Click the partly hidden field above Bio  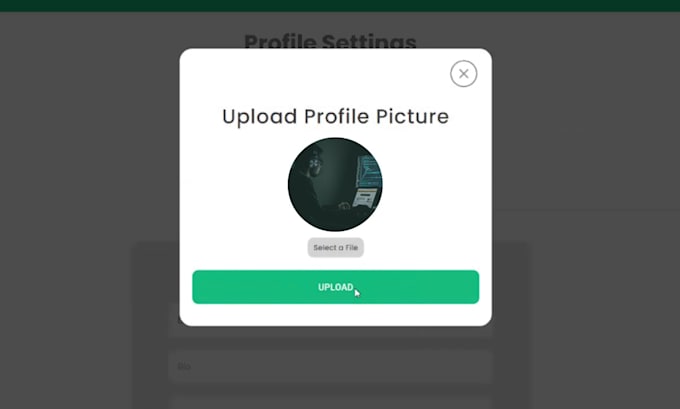[331, 331]
